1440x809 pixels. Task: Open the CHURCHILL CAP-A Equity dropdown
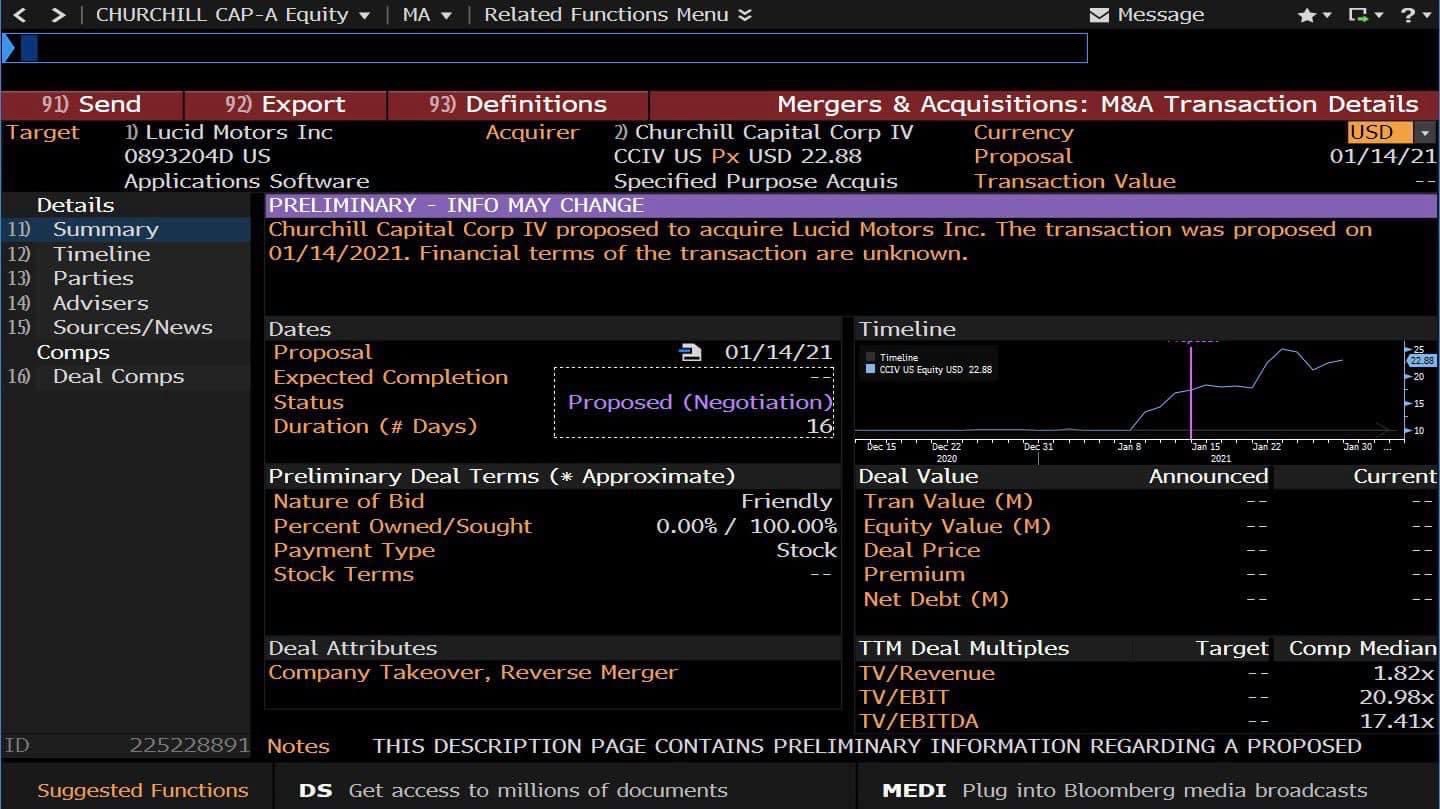point(232,15)
